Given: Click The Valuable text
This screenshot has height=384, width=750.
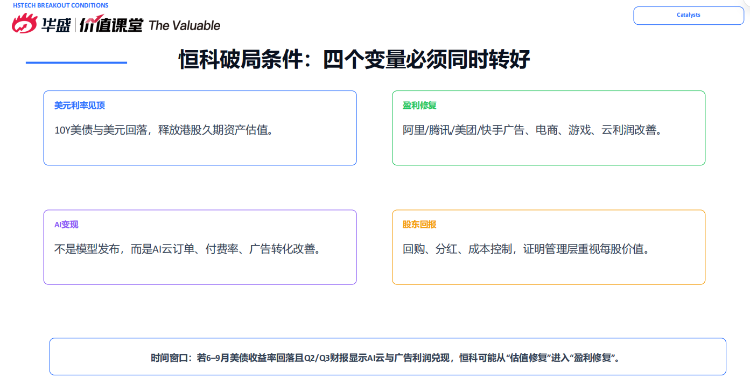Looking at the screenshot, I should [185, 25].
